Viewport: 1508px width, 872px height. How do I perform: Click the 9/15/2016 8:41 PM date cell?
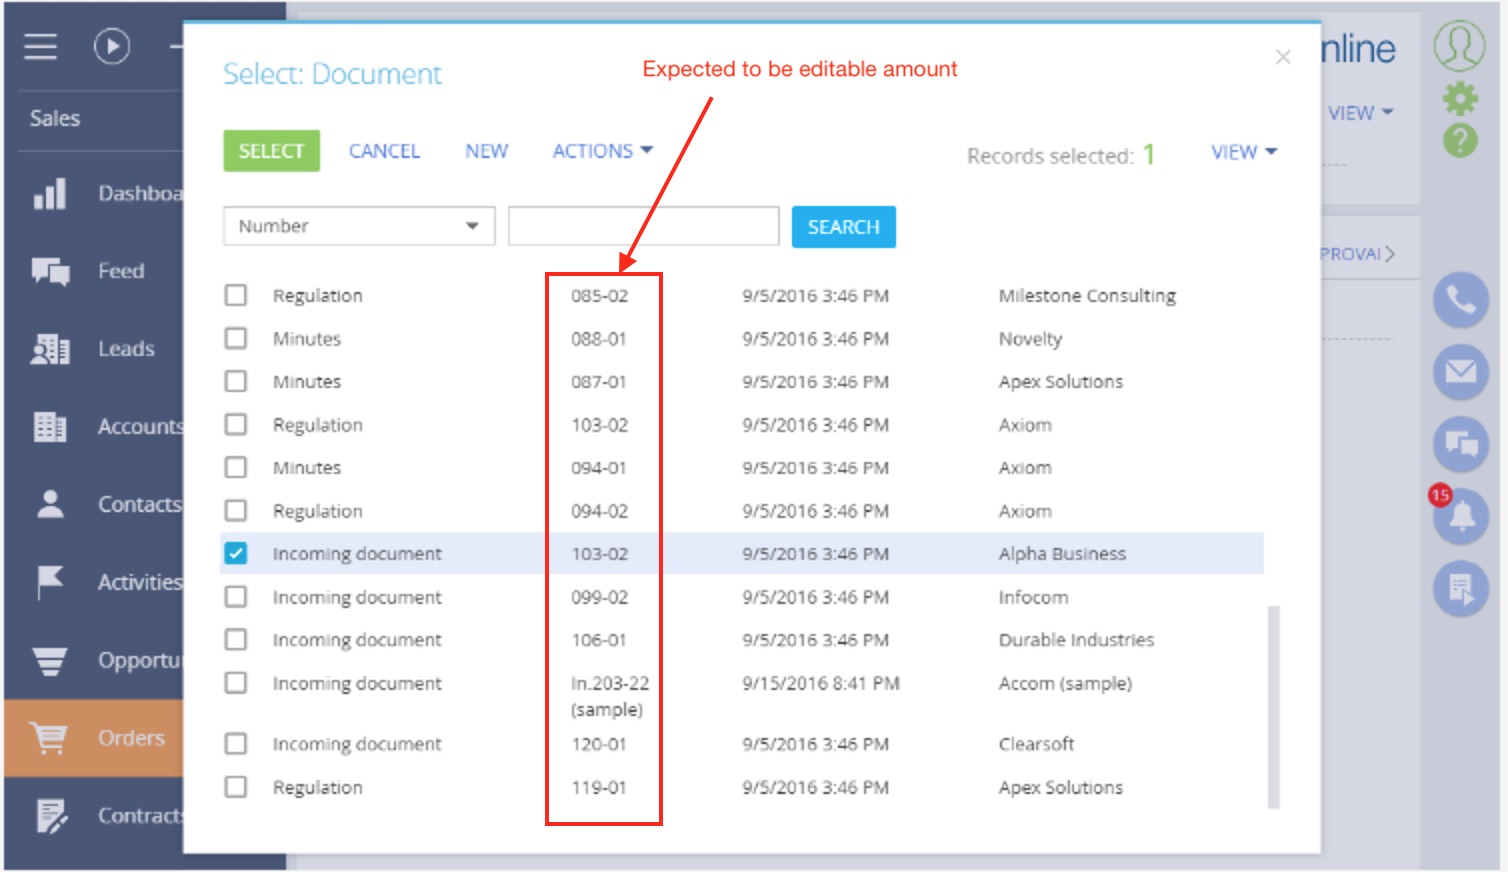pos(821,683)
